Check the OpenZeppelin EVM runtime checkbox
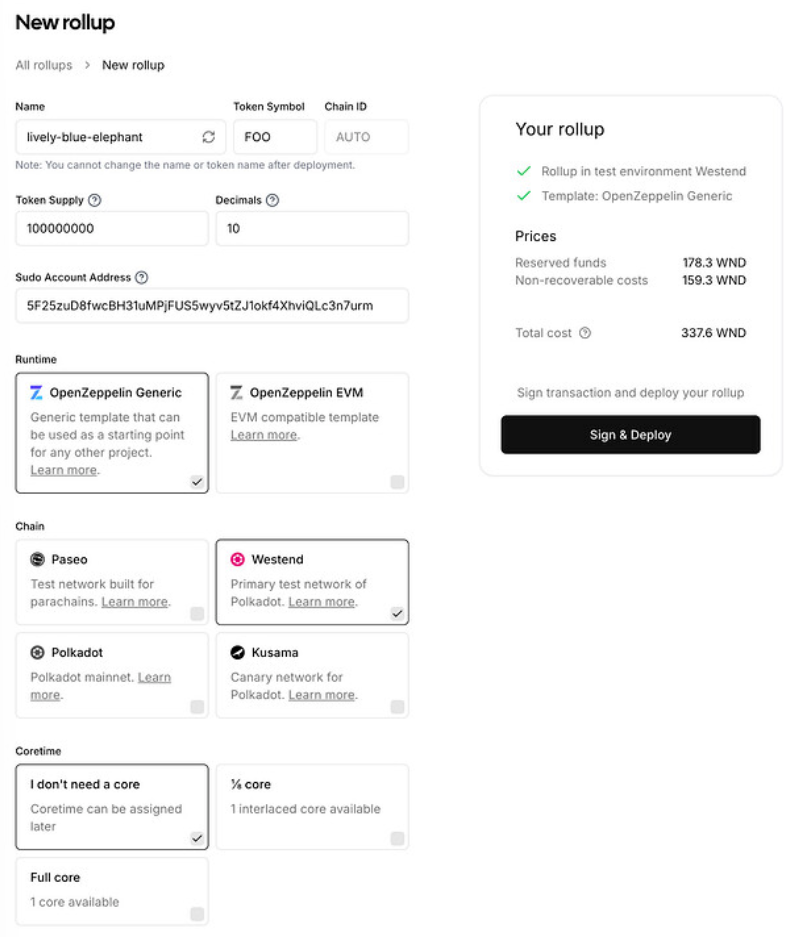 coord(397,482)
